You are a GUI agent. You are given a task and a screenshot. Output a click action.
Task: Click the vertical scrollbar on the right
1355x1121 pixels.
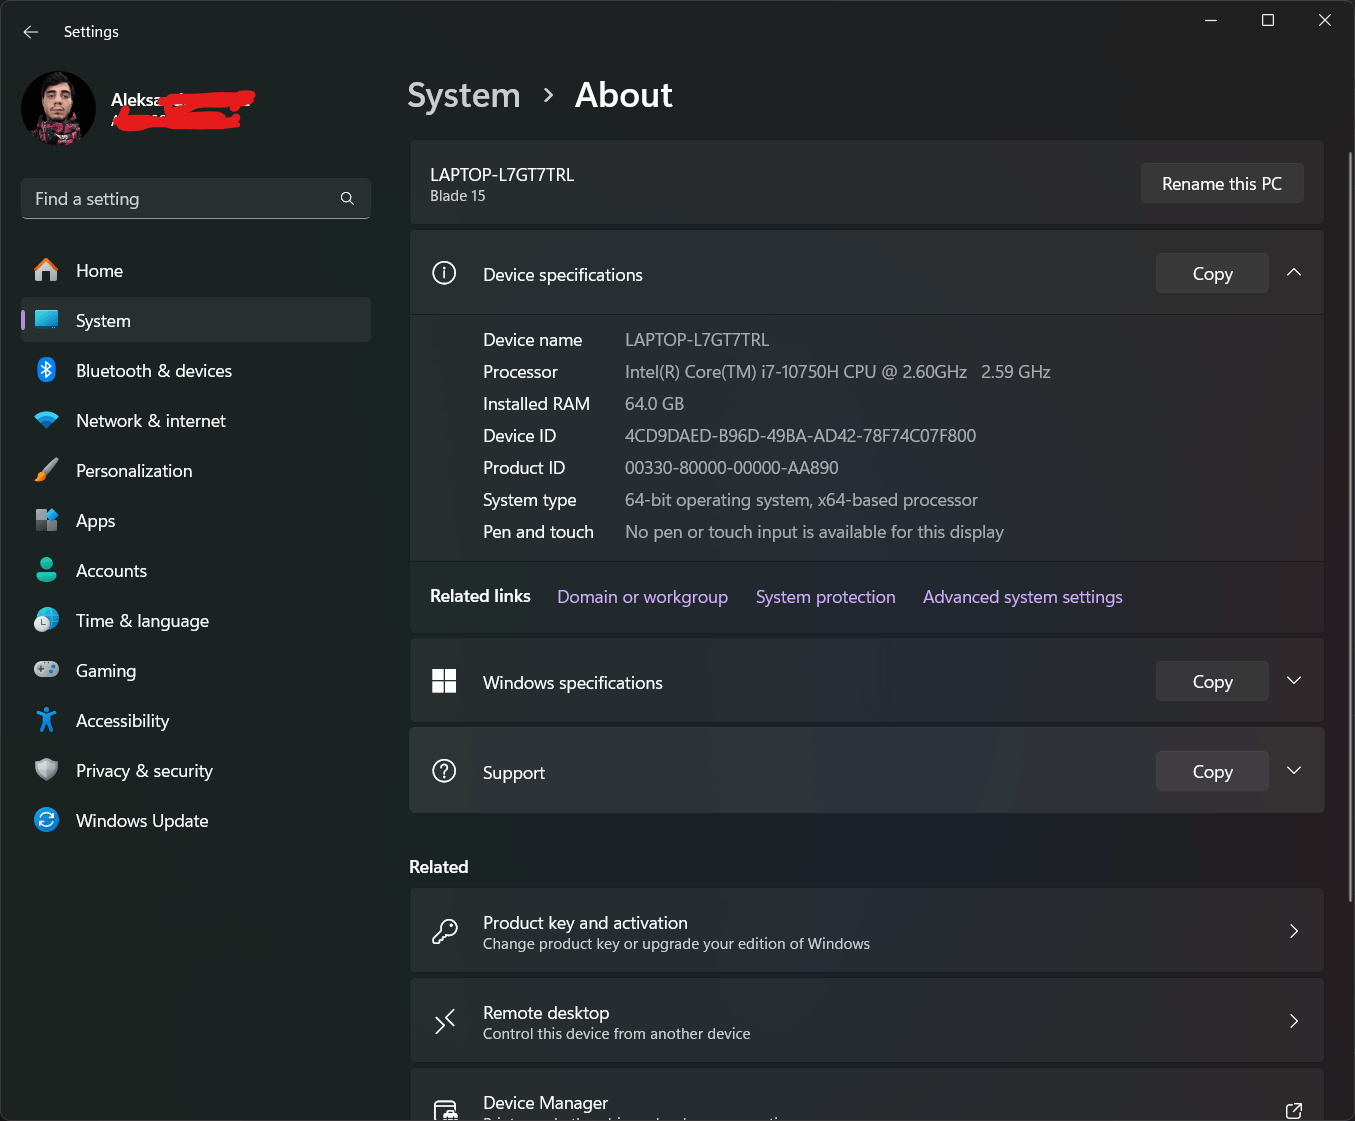[1350, 525]
